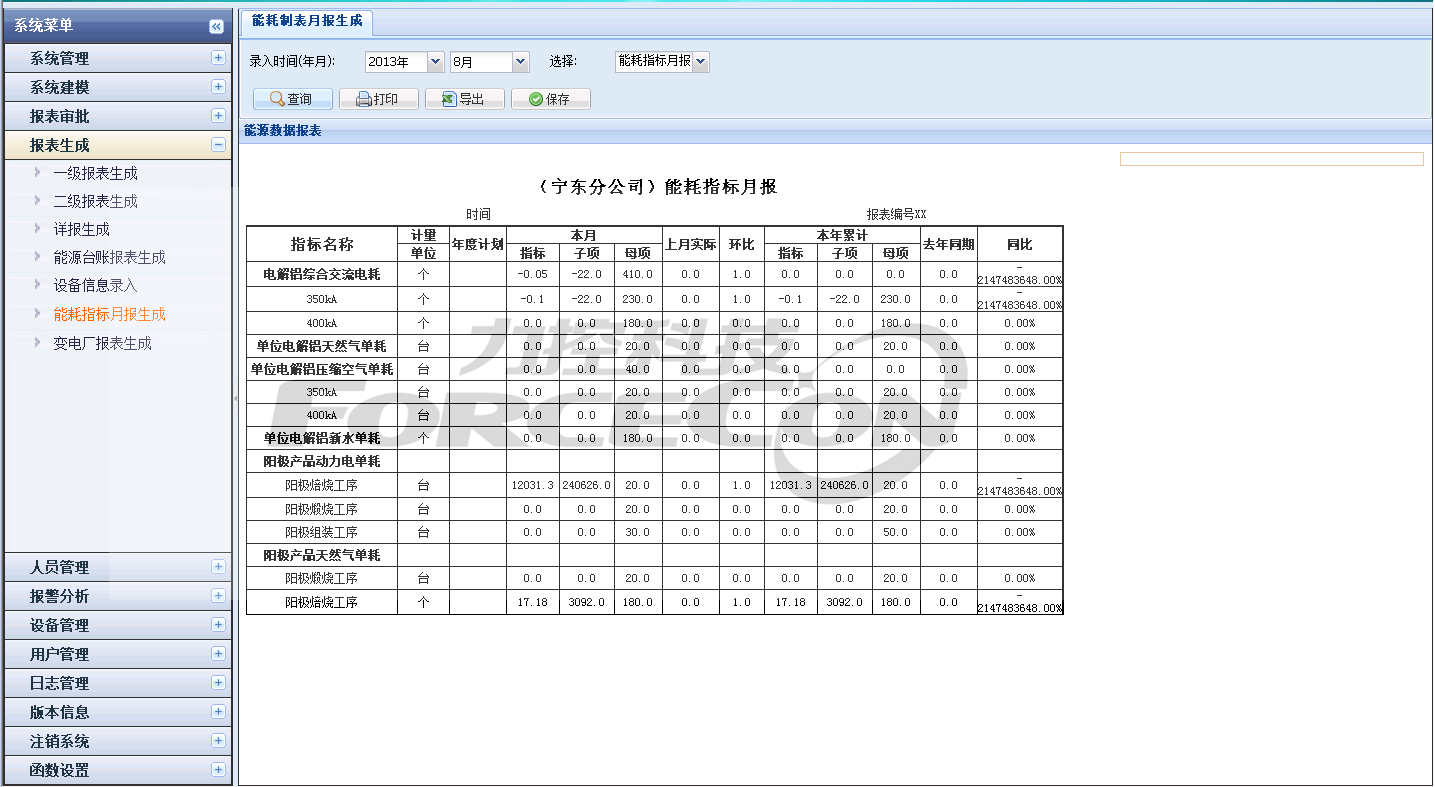Open 能源台账报表生成 menu item

click(x=109, y=257)
